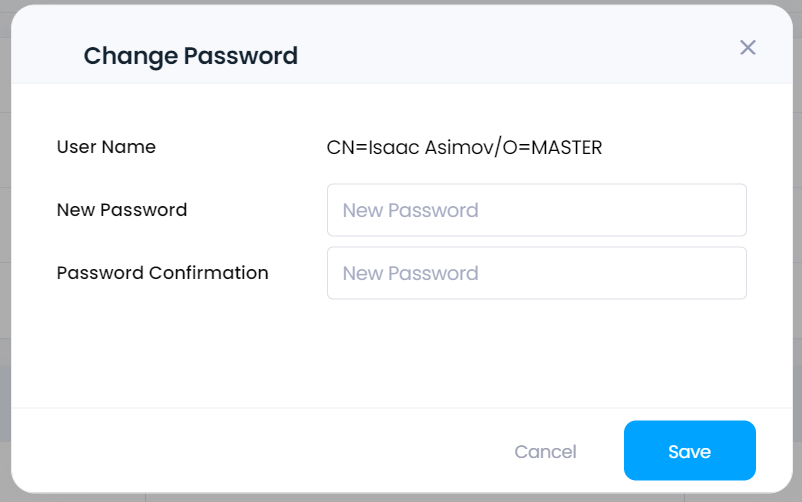Click the placeholder text in the confirmation box
This screenshot has height=502, width=802.
tap(410, 273)
